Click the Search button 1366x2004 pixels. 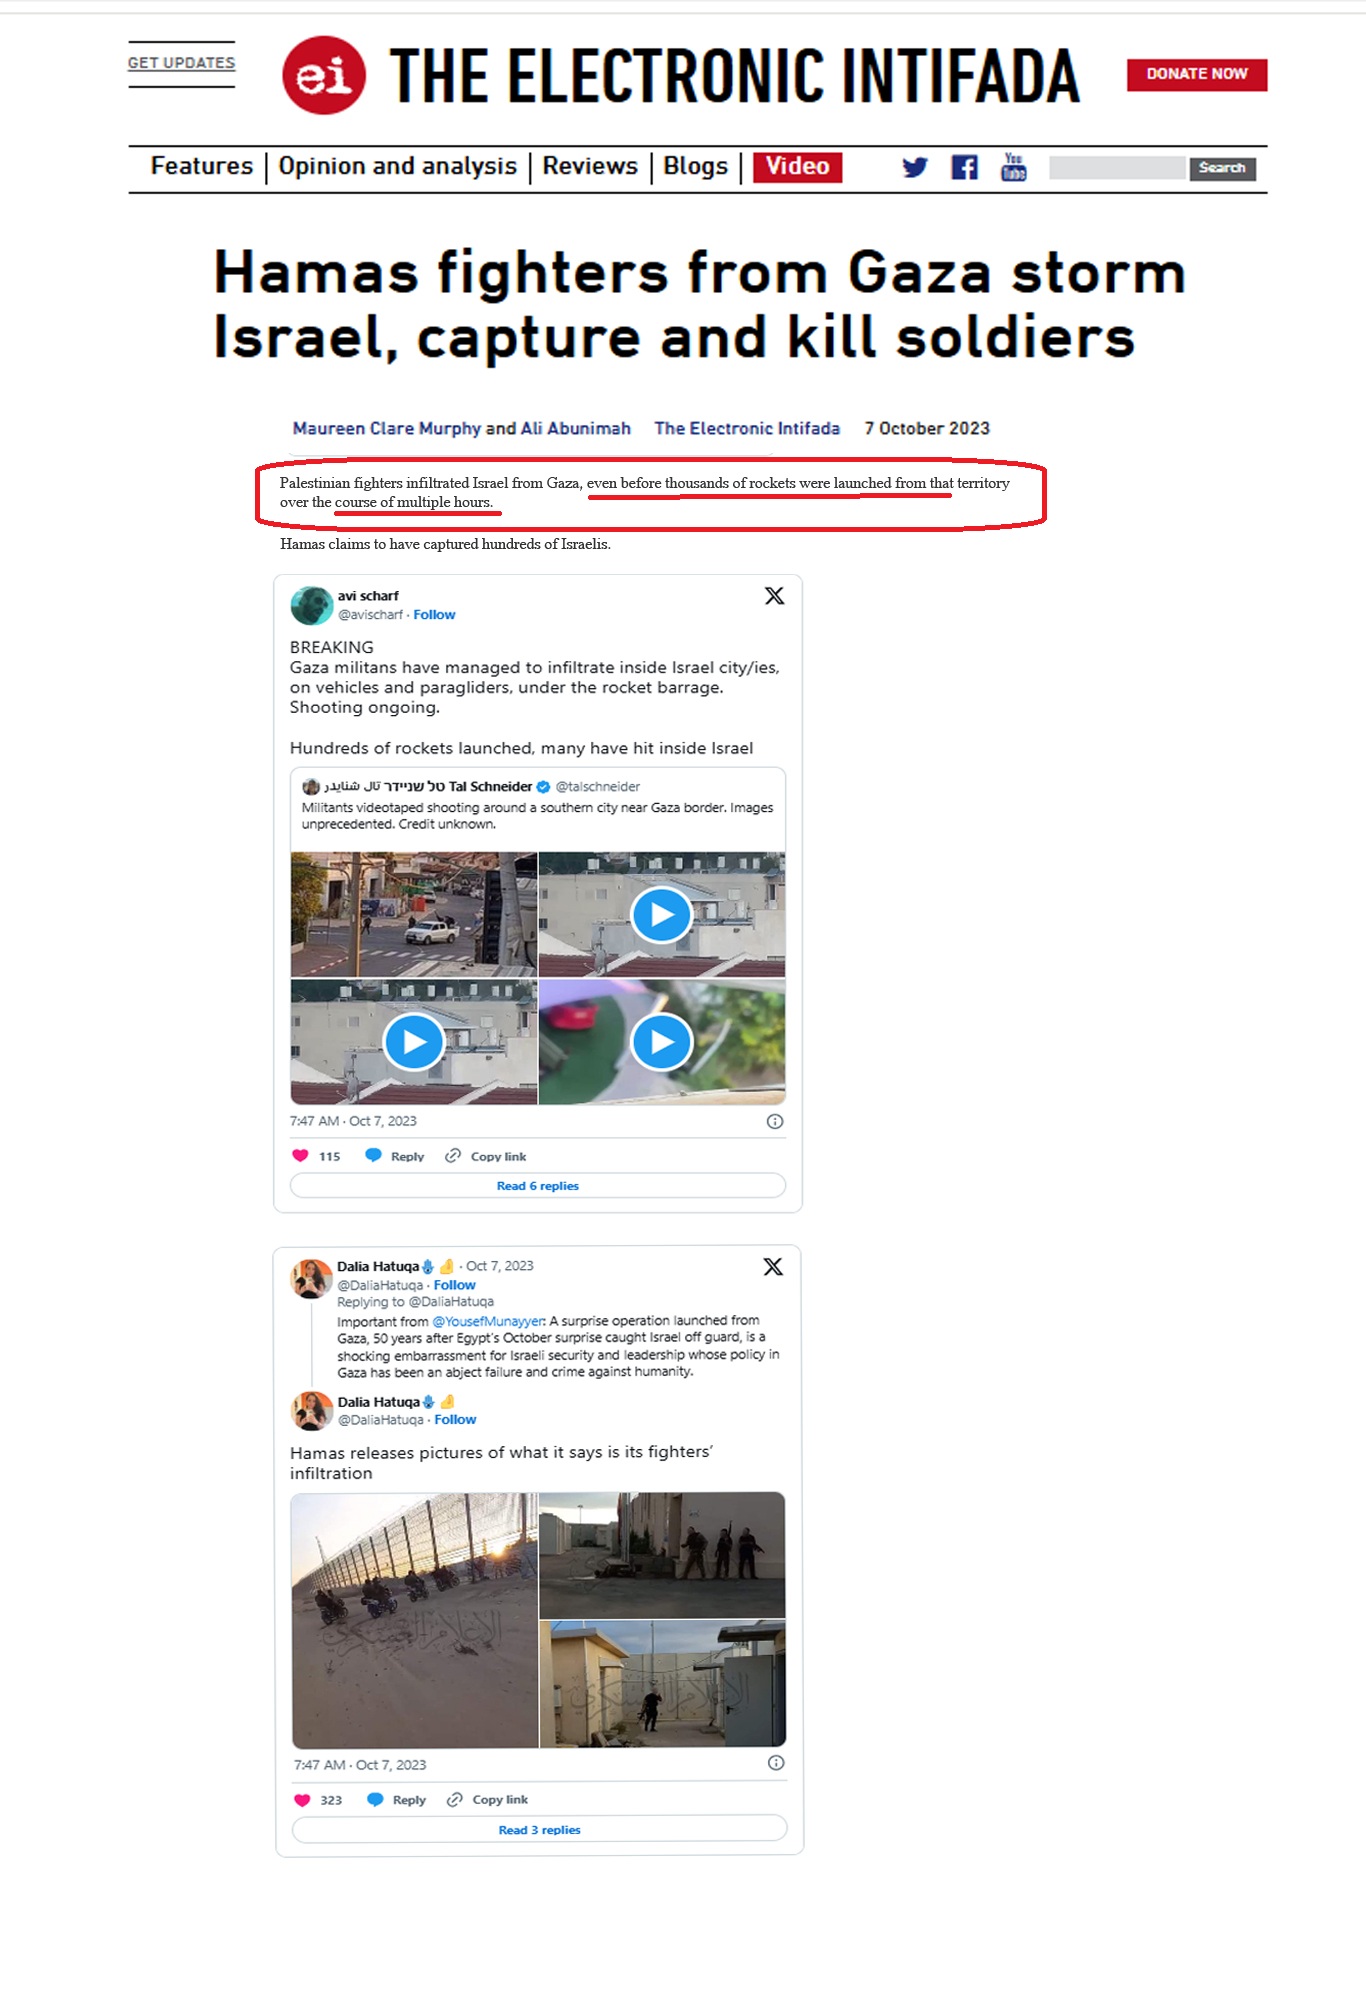pyautogui.click(x=1222, y=168)
